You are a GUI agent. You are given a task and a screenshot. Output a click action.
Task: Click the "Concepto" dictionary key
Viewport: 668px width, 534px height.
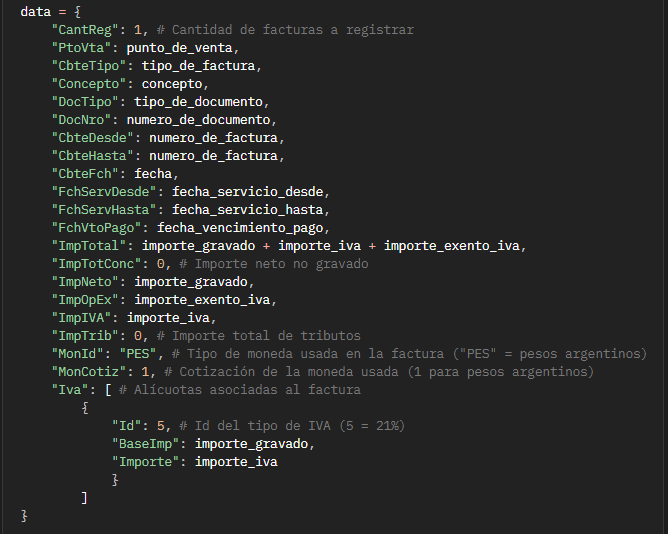[88, 84]
